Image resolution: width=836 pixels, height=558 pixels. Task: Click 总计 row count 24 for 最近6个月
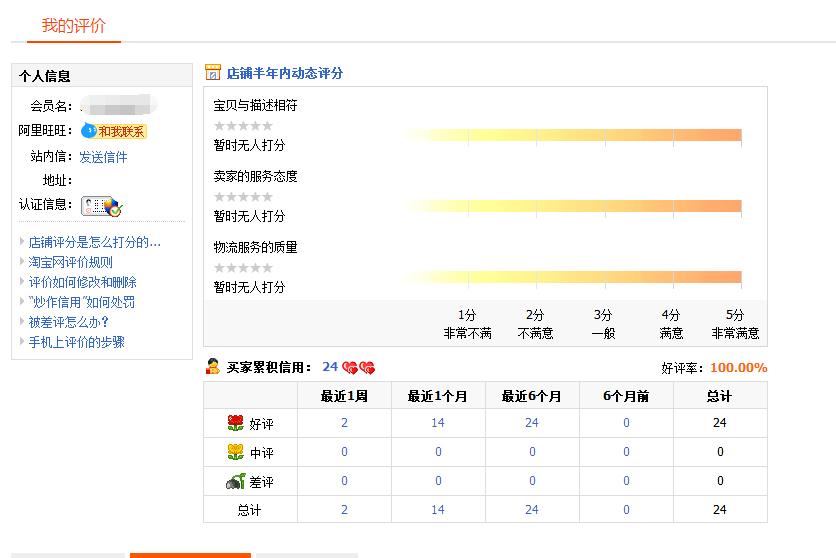click(532, 510)
